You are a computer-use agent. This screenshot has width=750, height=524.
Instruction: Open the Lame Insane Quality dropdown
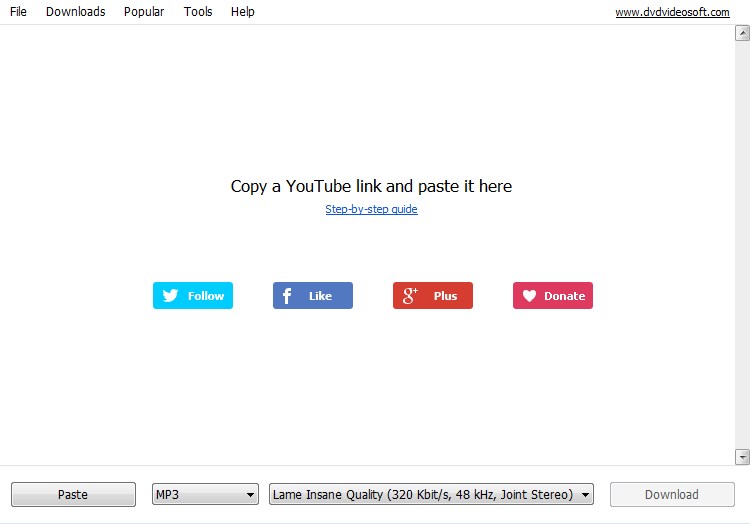pyautogui.click(x=431, y=494)
